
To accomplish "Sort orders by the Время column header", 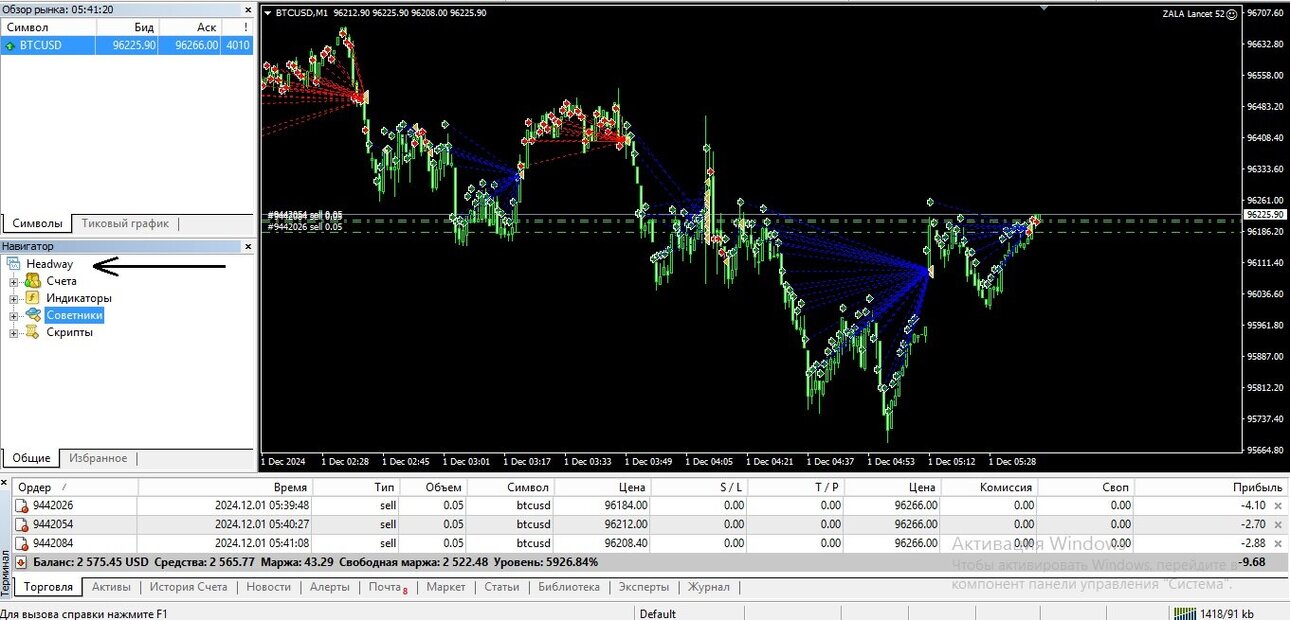I will click(225, 487).
